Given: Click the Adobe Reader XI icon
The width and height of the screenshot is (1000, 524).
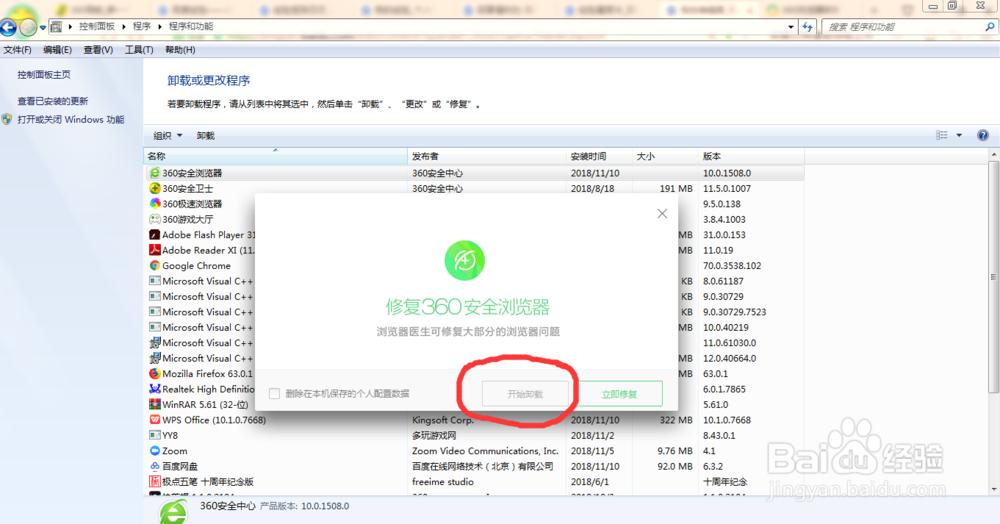Looking at the screenshot, I should coord(154,250).
